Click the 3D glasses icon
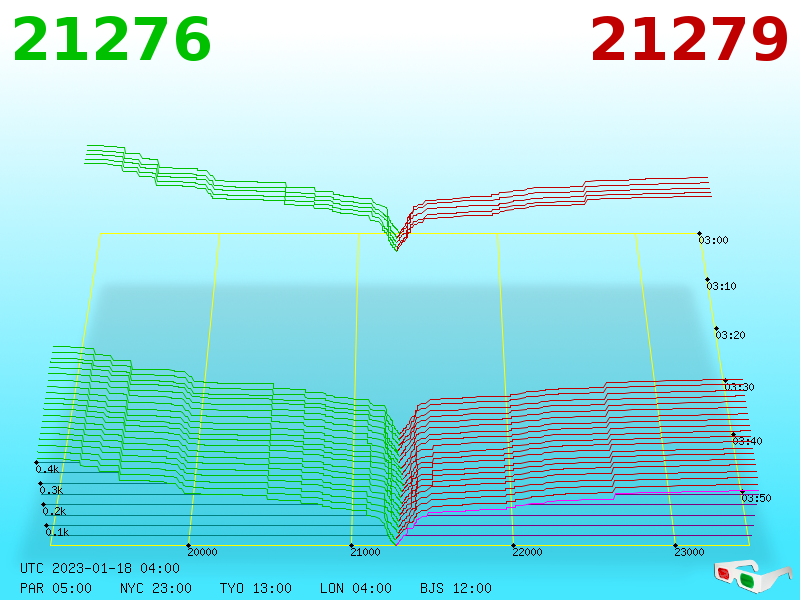 [753, 577]
